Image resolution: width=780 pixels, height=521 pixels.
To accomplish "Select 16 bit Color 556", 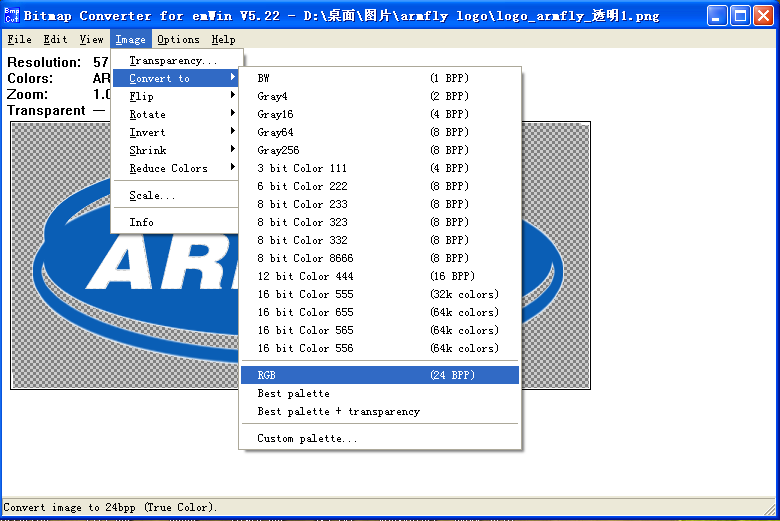I will (x=380, y=347).
